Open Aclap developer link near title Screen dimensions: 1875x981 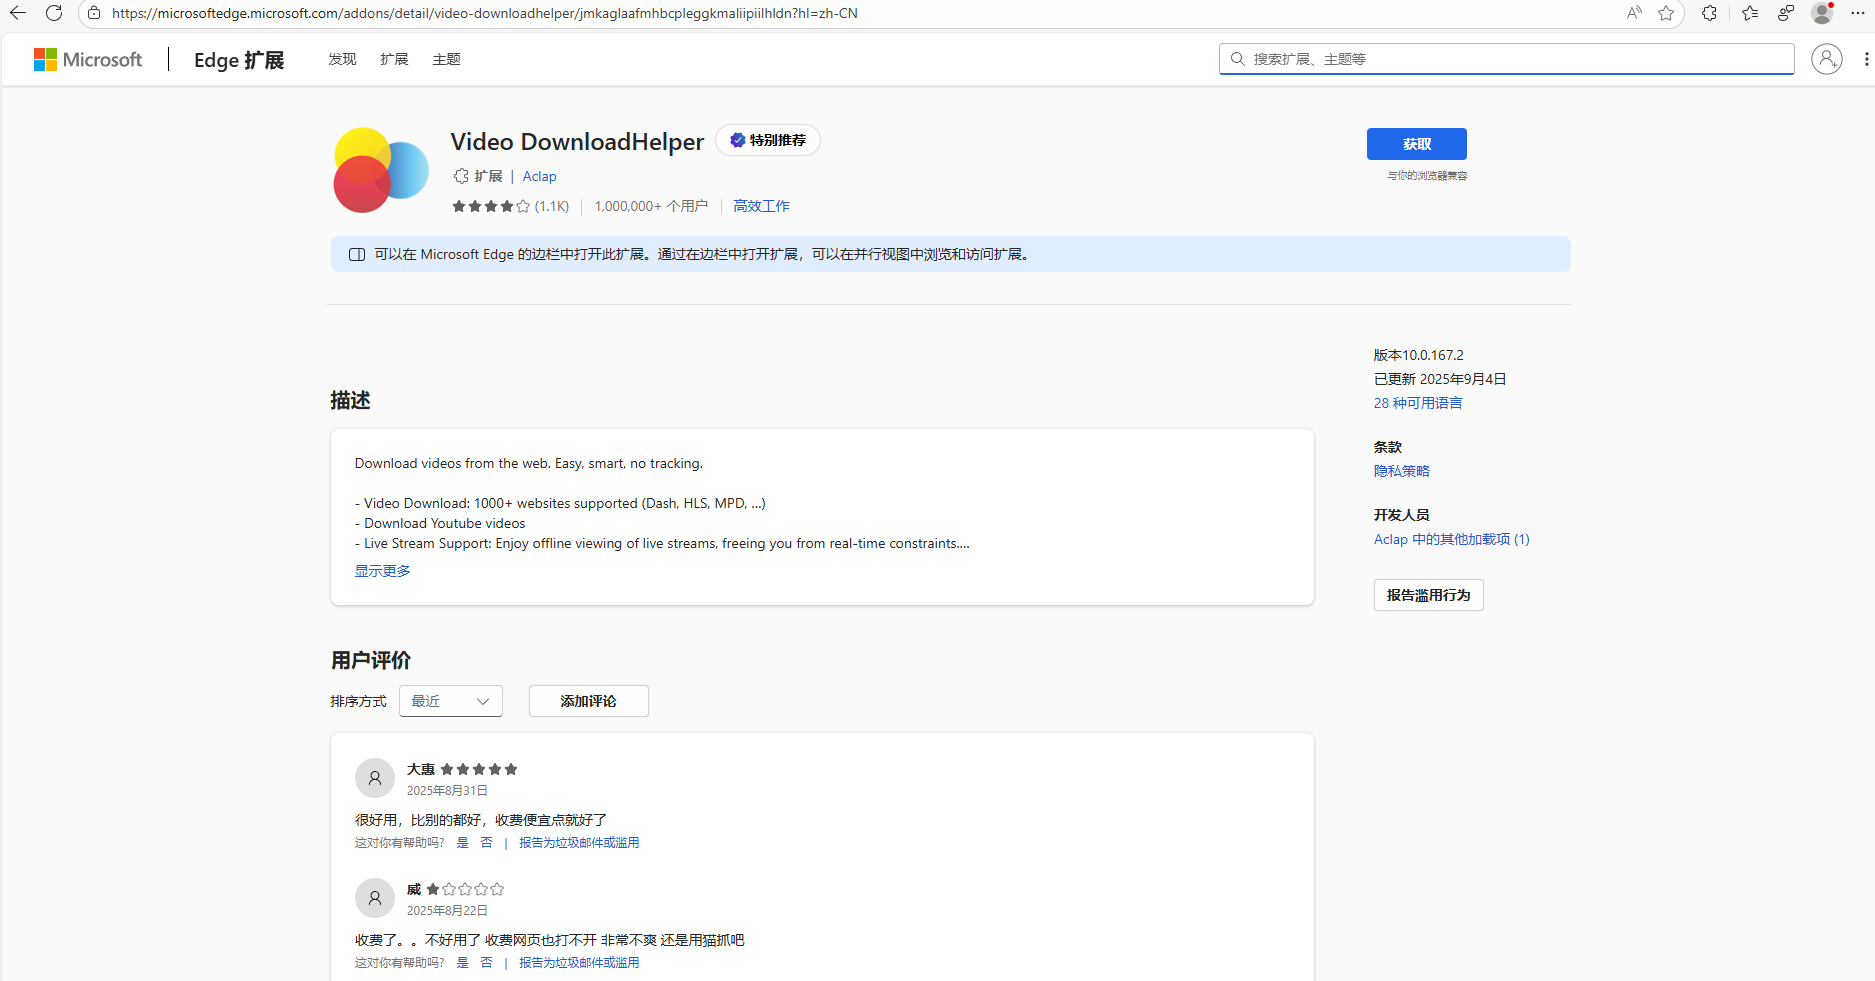click(539, 176)
